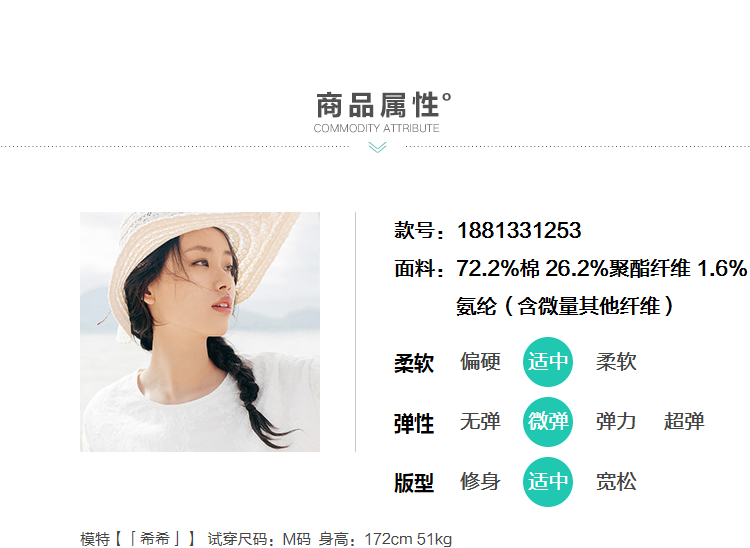750x548 pixels.
Task: Click the 商品属性 section heading
Action: coord(383,105)
